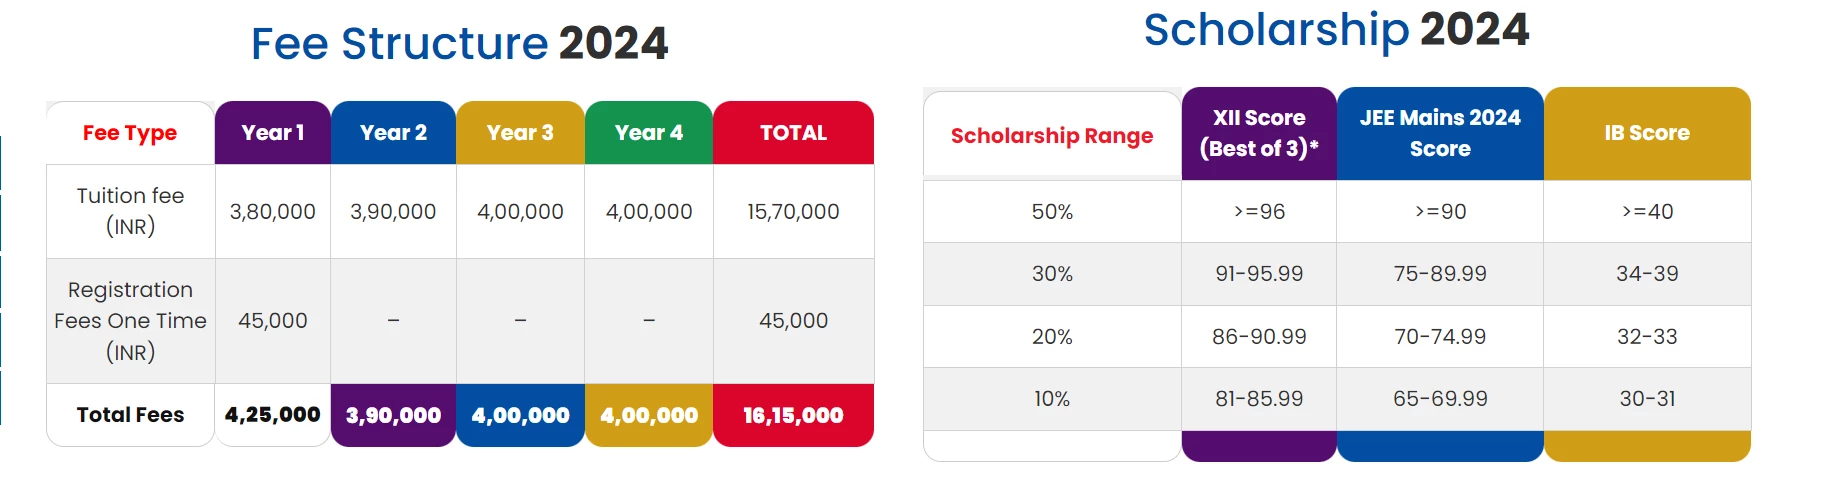
Task: Click the Total Fees row label
Action: click(x=130, y=415)
